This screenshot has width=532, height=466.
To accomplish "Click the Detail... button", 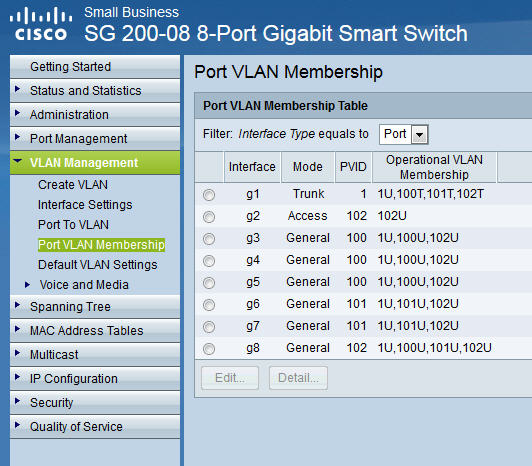I will point(298,378).
